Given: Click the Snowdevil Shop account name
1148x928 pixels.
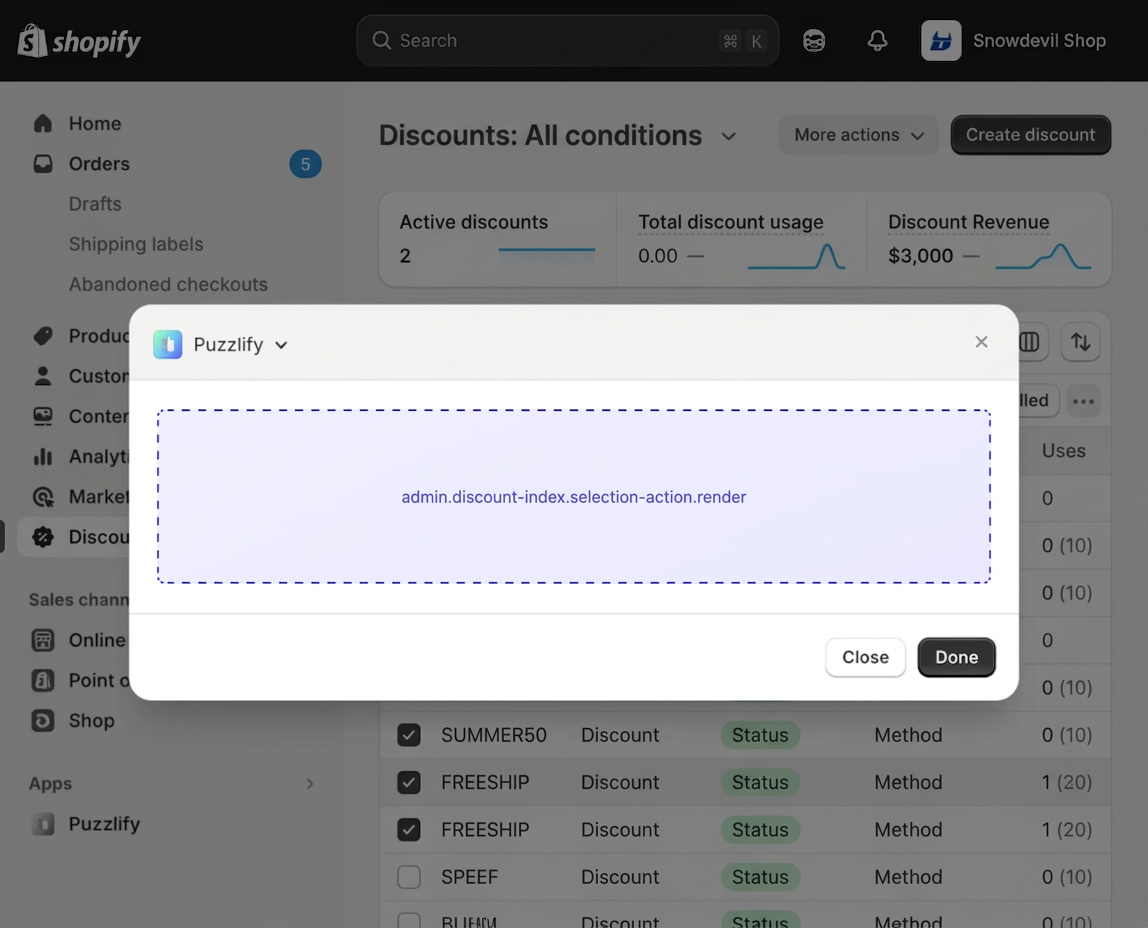Looking at the screenshot, I should (x=1039, y=41).
